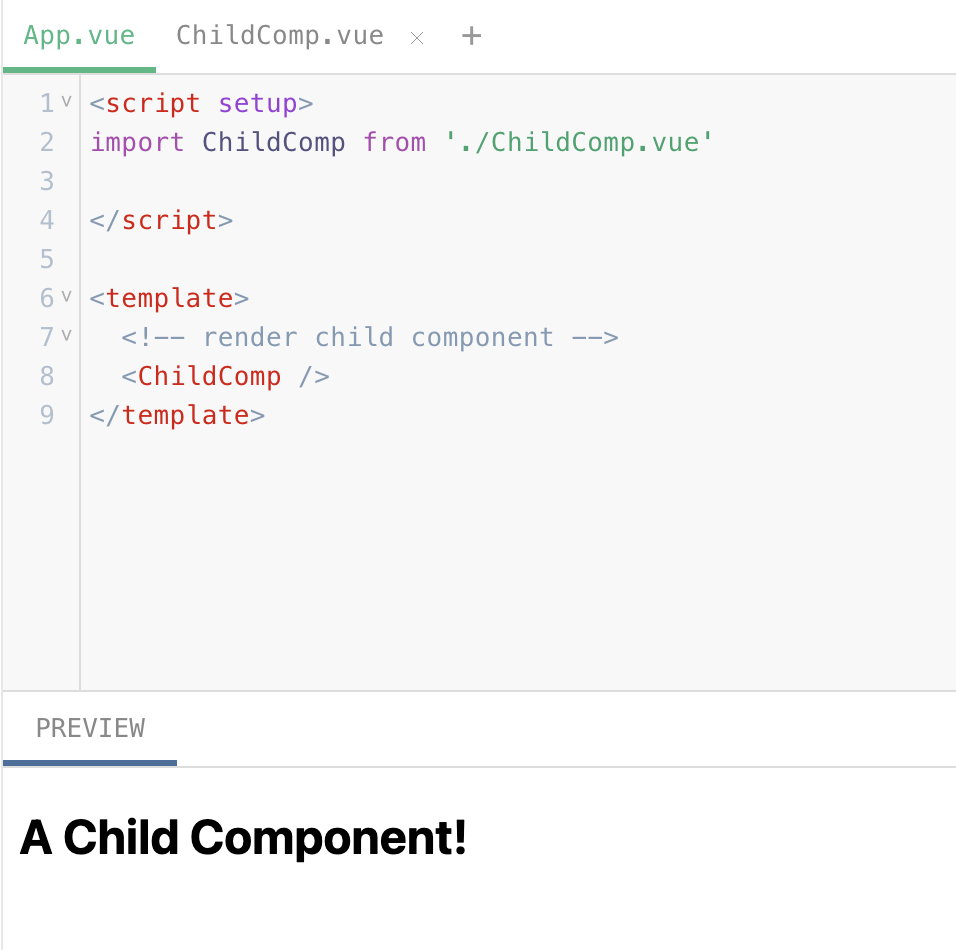Click line number 5 in the gutter
The width and height of the screenshot is (956, 950).
coord(47,259)
